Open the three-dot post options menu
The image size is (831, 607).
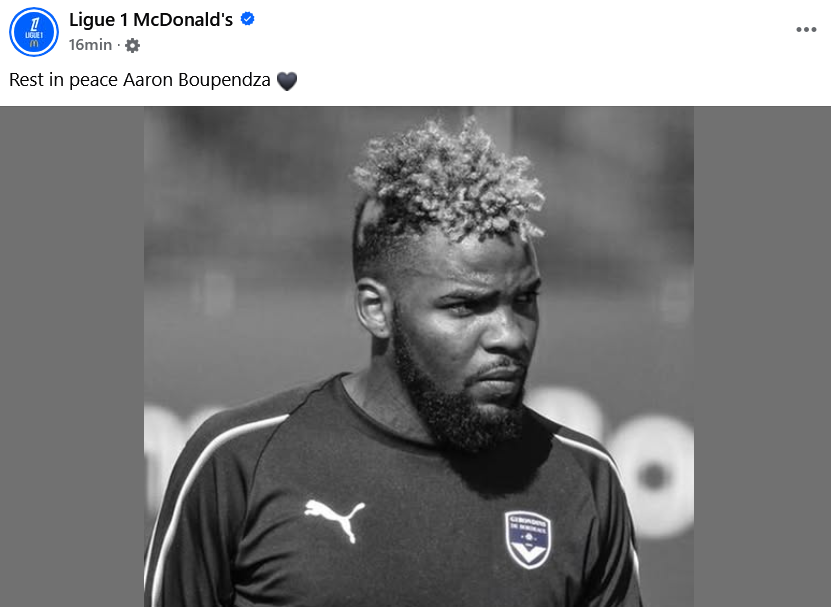tap(806, 30)
